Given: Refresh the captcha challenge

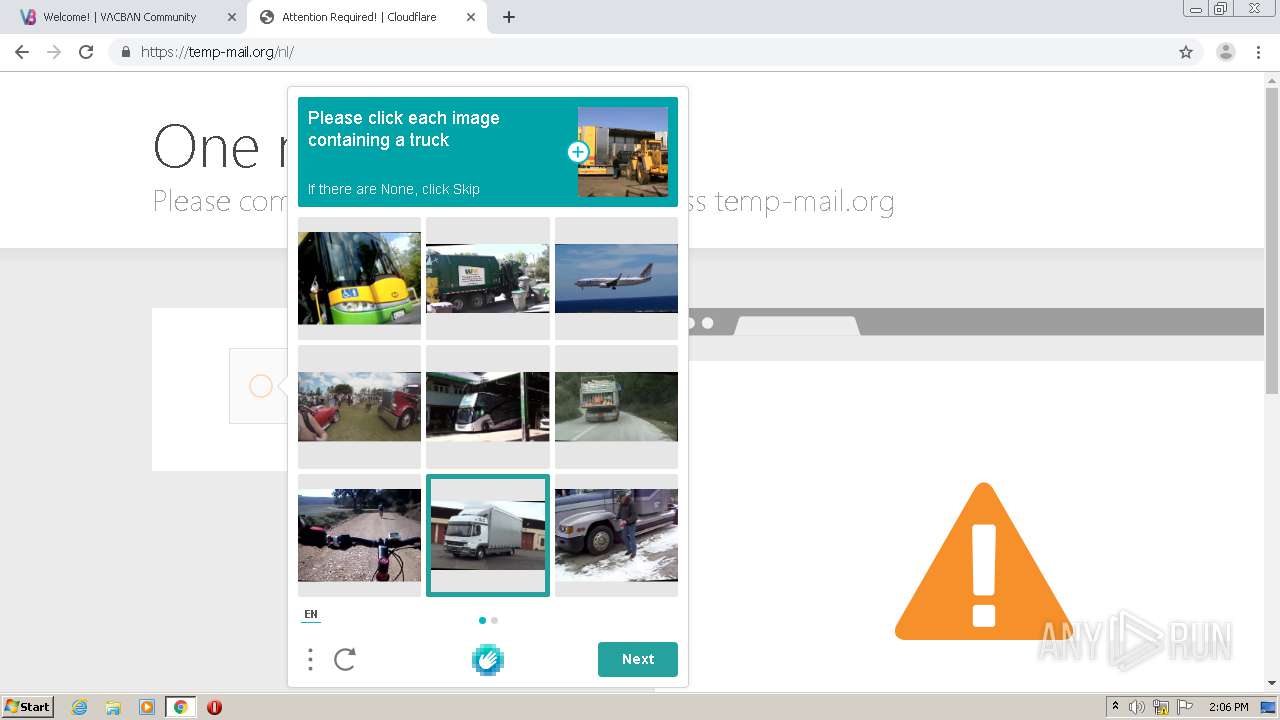Looking at the screenshot, I should [x=345, y=659].
